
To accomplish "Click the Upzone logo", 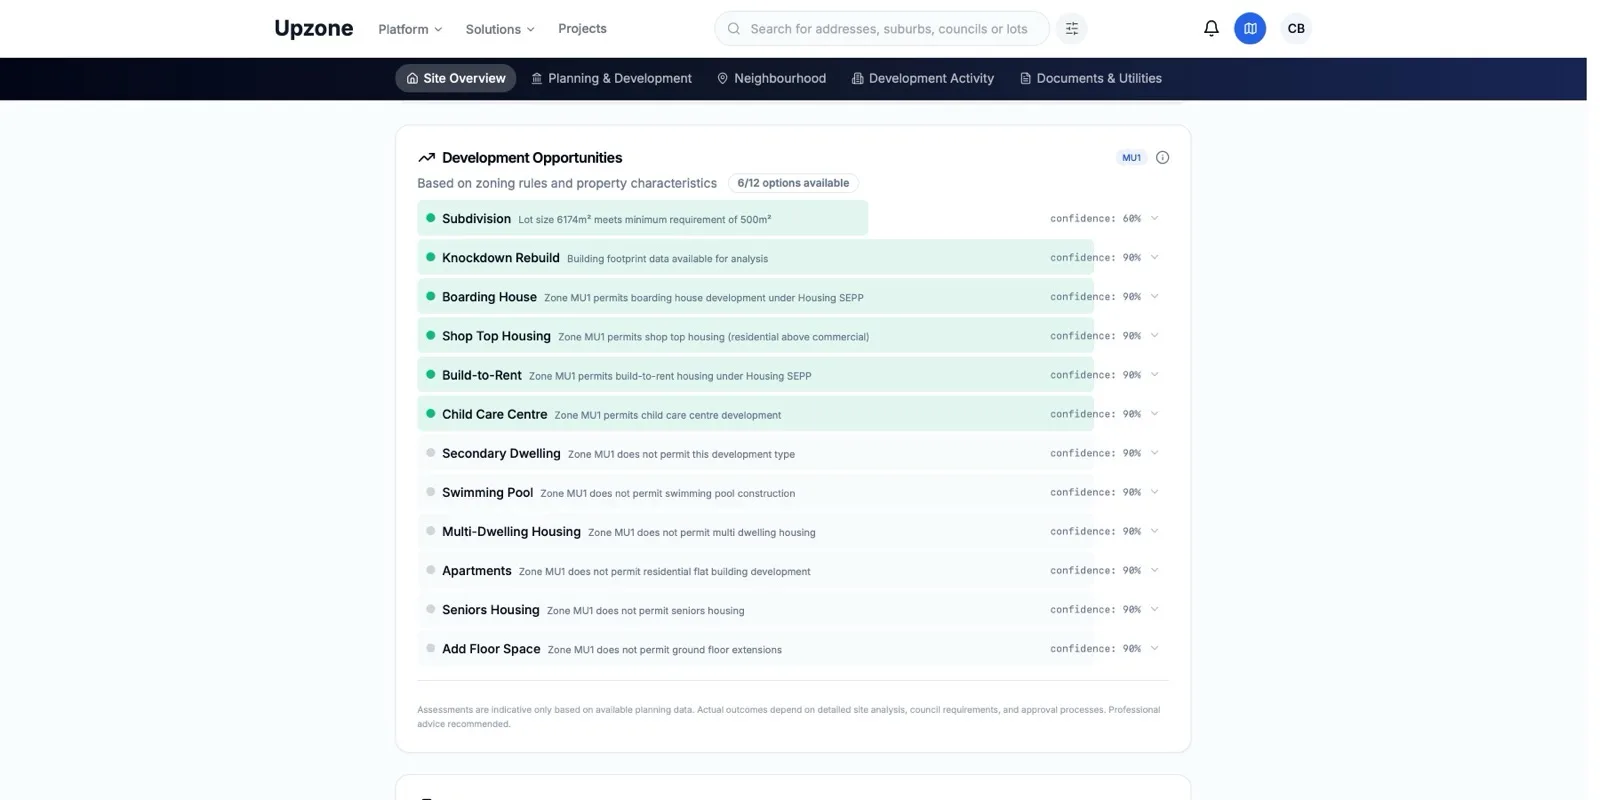I will pyautogui.click(x=313, y=28).
